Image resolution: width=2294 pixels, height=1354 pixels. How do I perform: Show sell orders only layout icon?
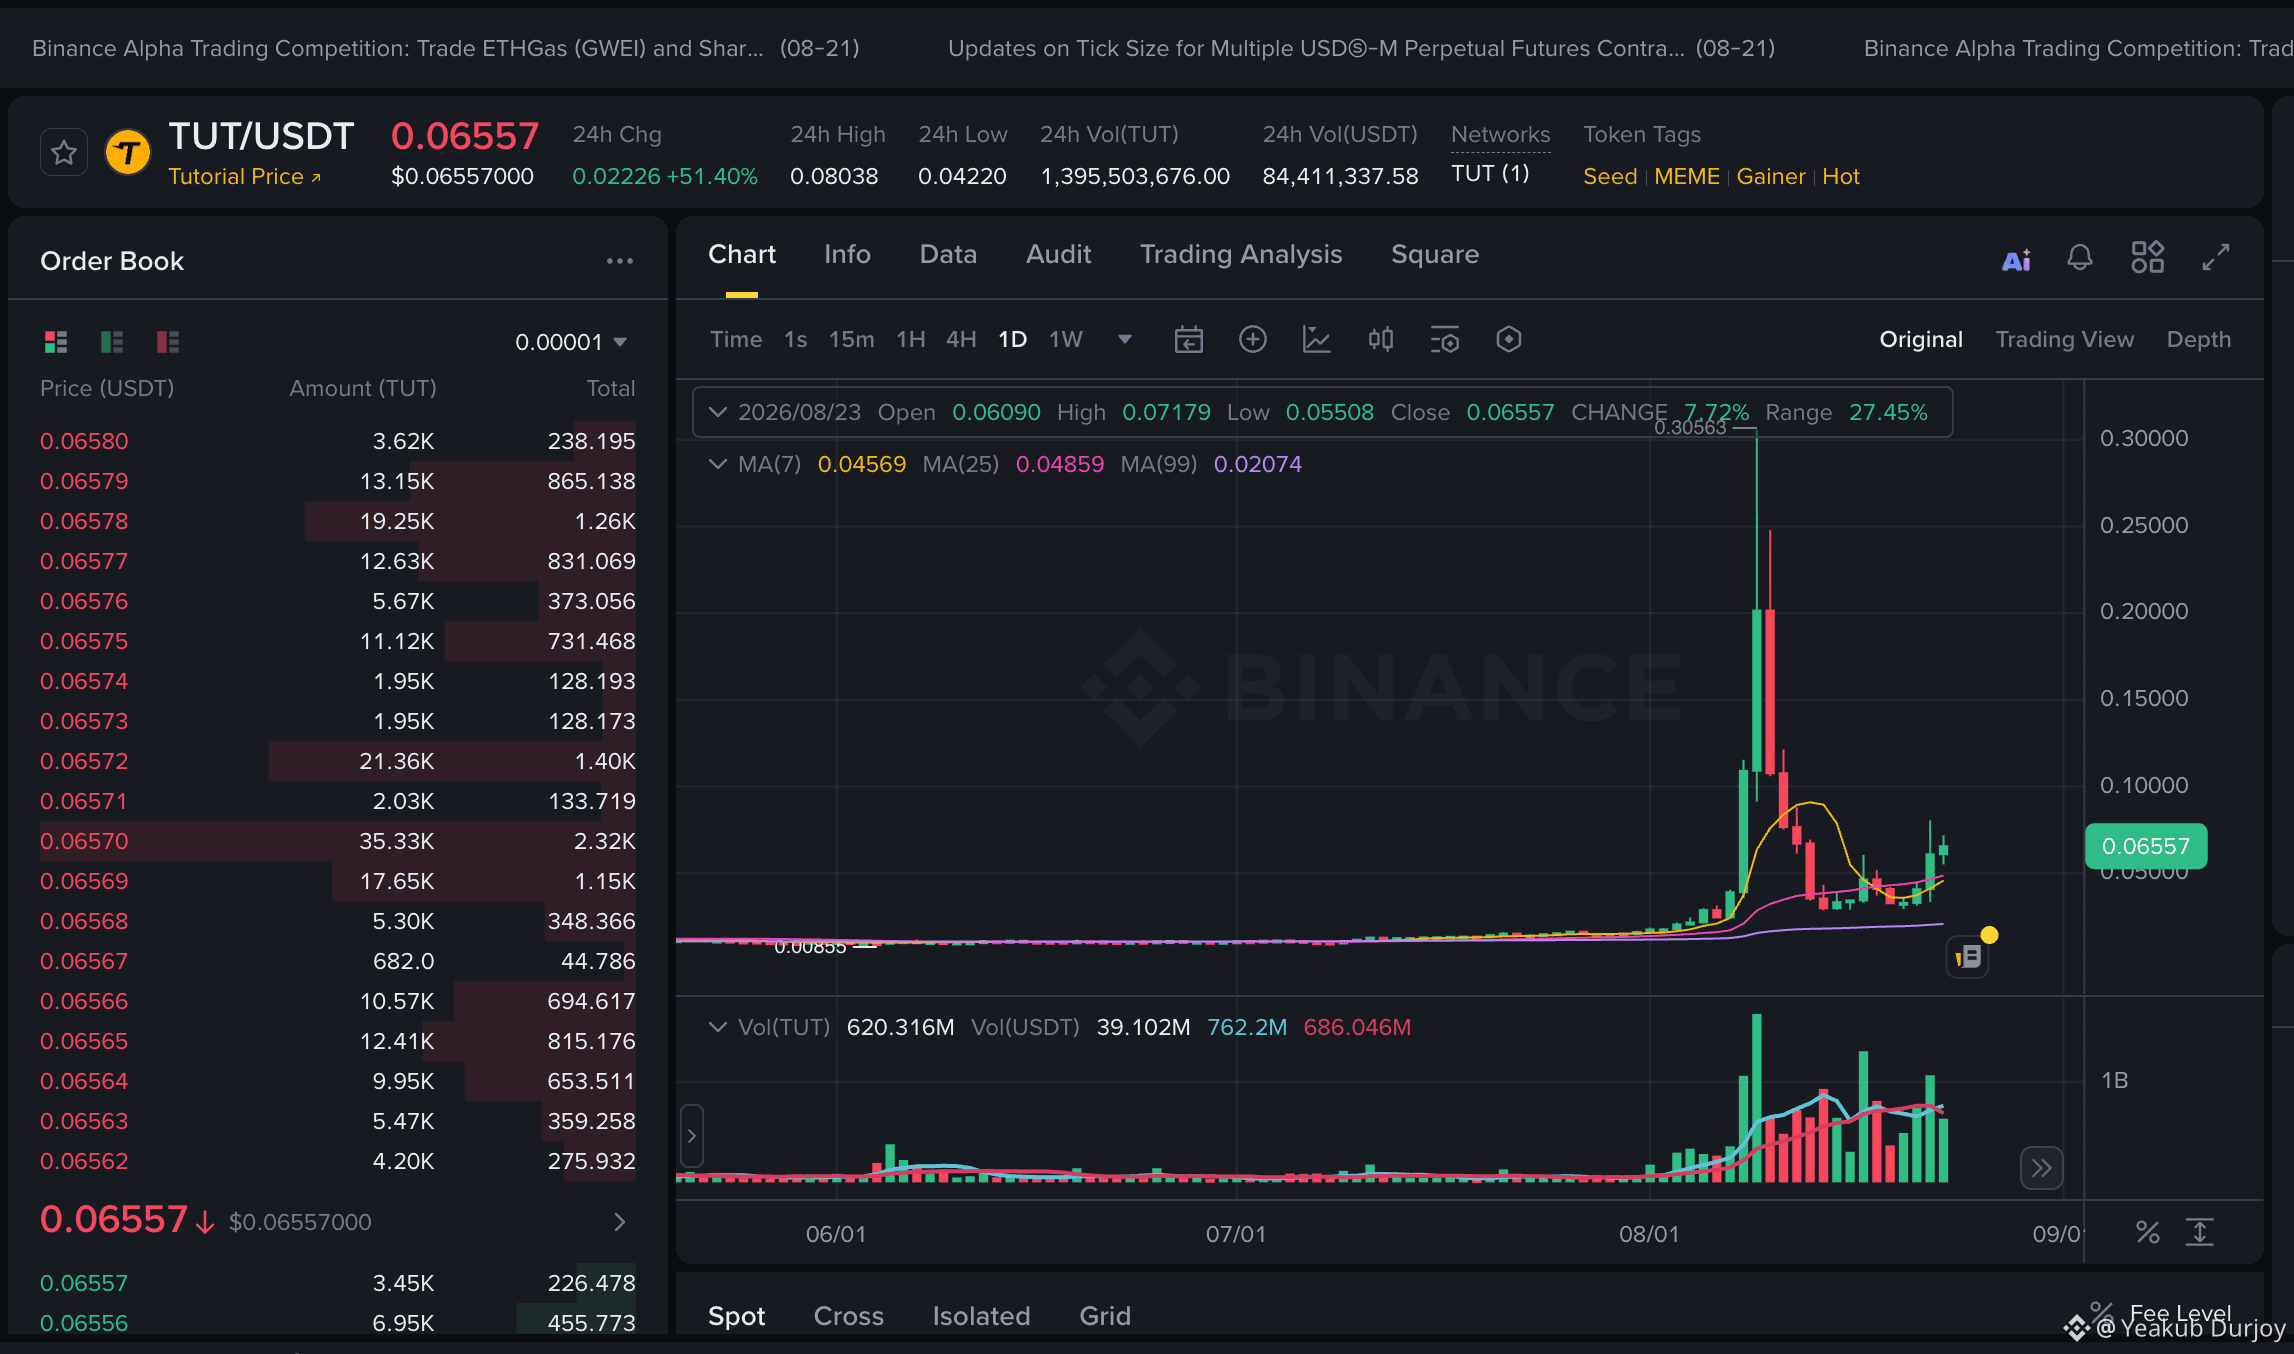click(168, 342)
